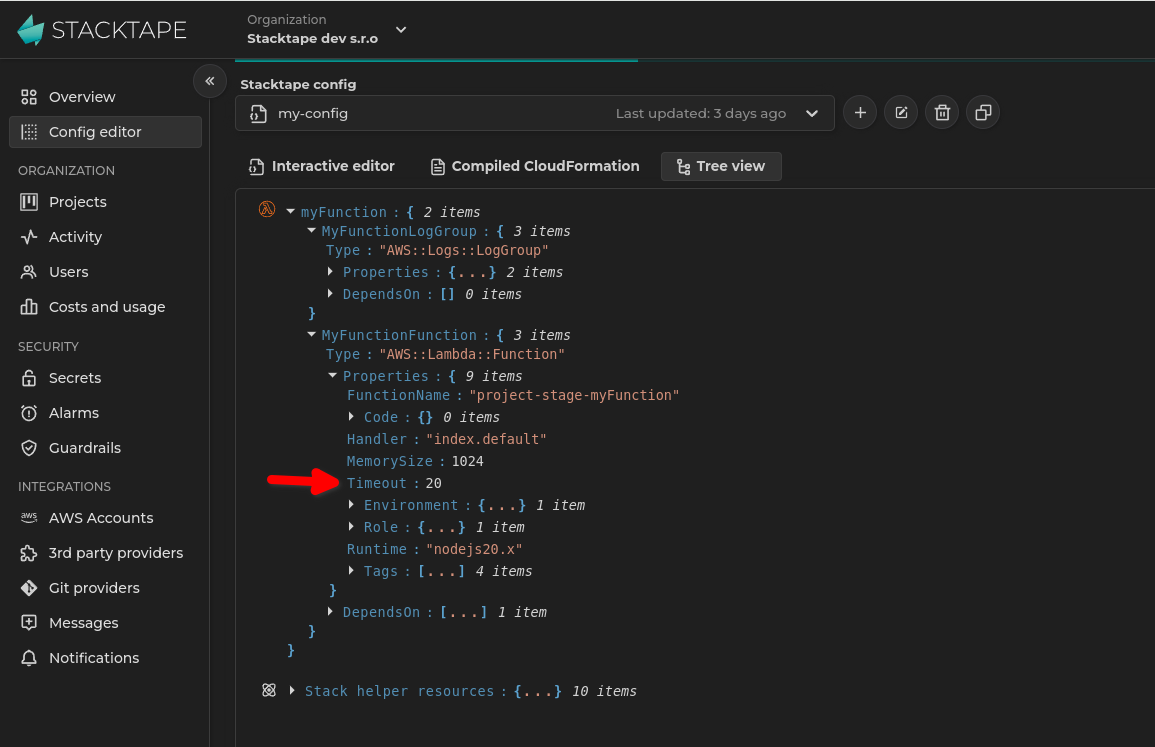Image resolution: width=1155 pixels, height=747 pixels.
Task: Select the Tree view tab
Action: click(x=721, y=166)
